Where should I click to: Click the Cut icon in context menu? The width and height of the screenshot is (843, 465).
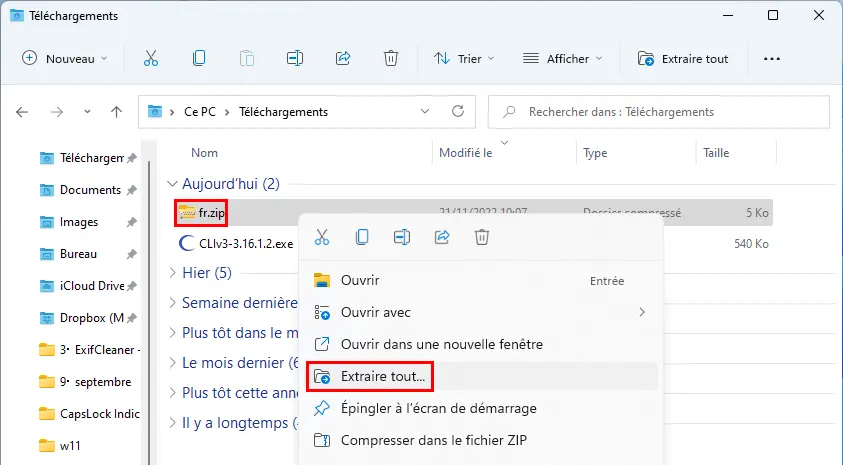click(x=322, y=237)
